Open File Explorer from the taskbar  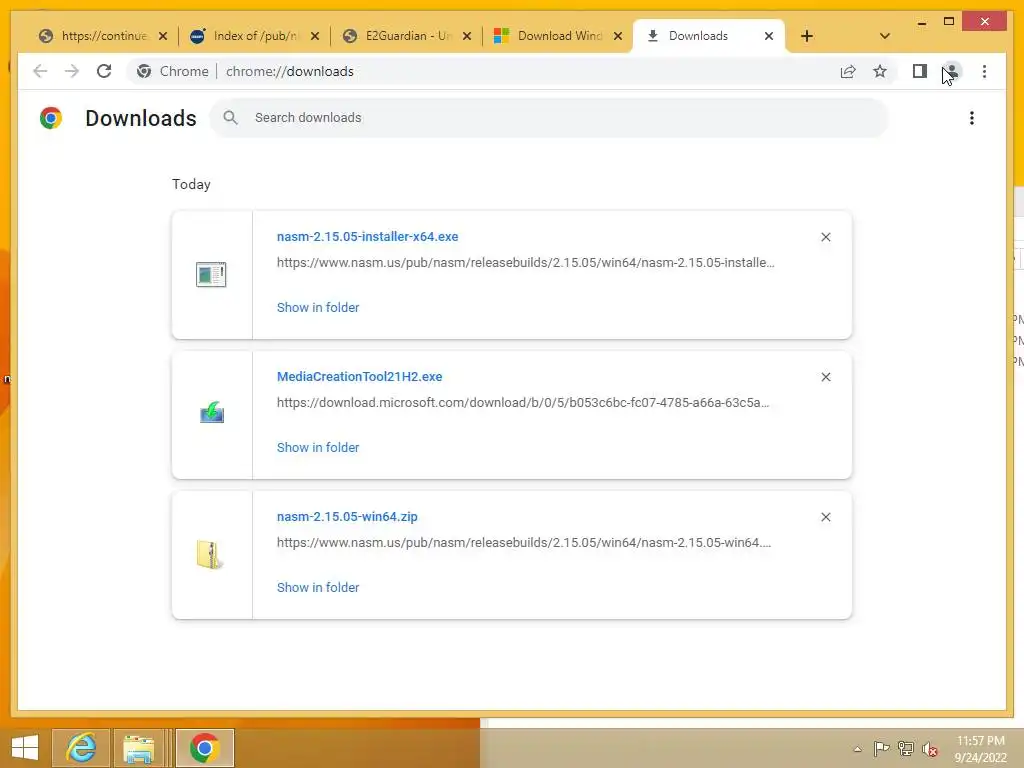pos(139,748)
